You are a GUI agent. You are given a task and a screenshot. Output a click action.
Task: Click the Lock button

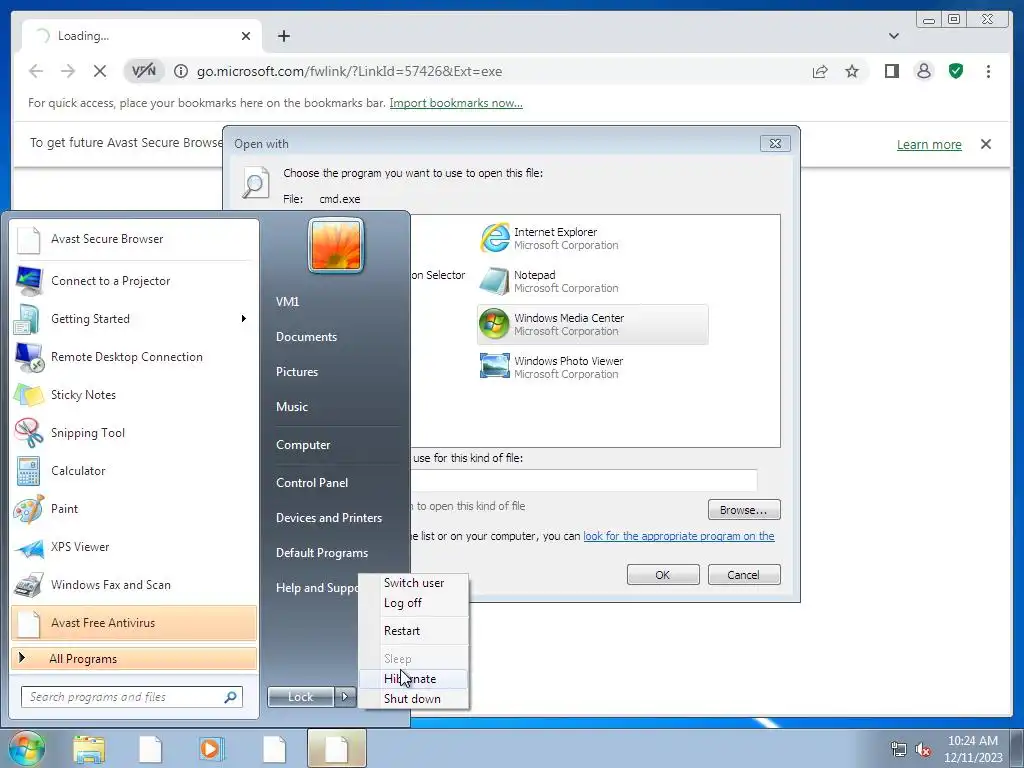[301, 697]
